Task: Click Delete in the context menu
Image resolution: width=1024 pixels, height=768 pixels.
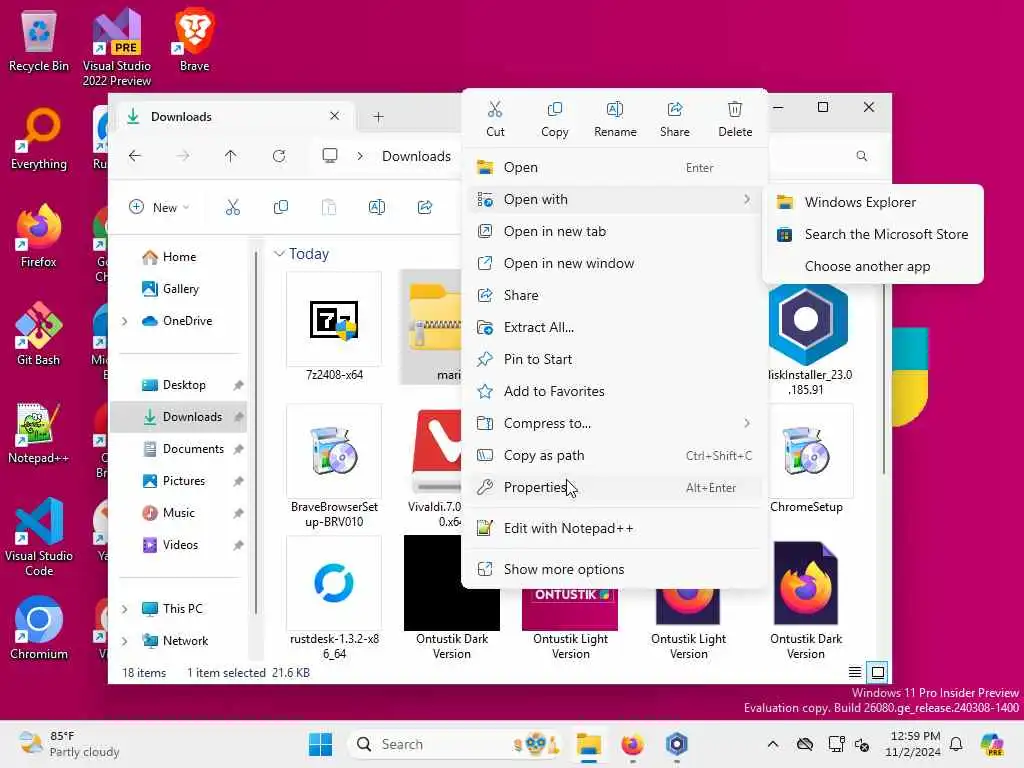Action: (x=735, y=119)
